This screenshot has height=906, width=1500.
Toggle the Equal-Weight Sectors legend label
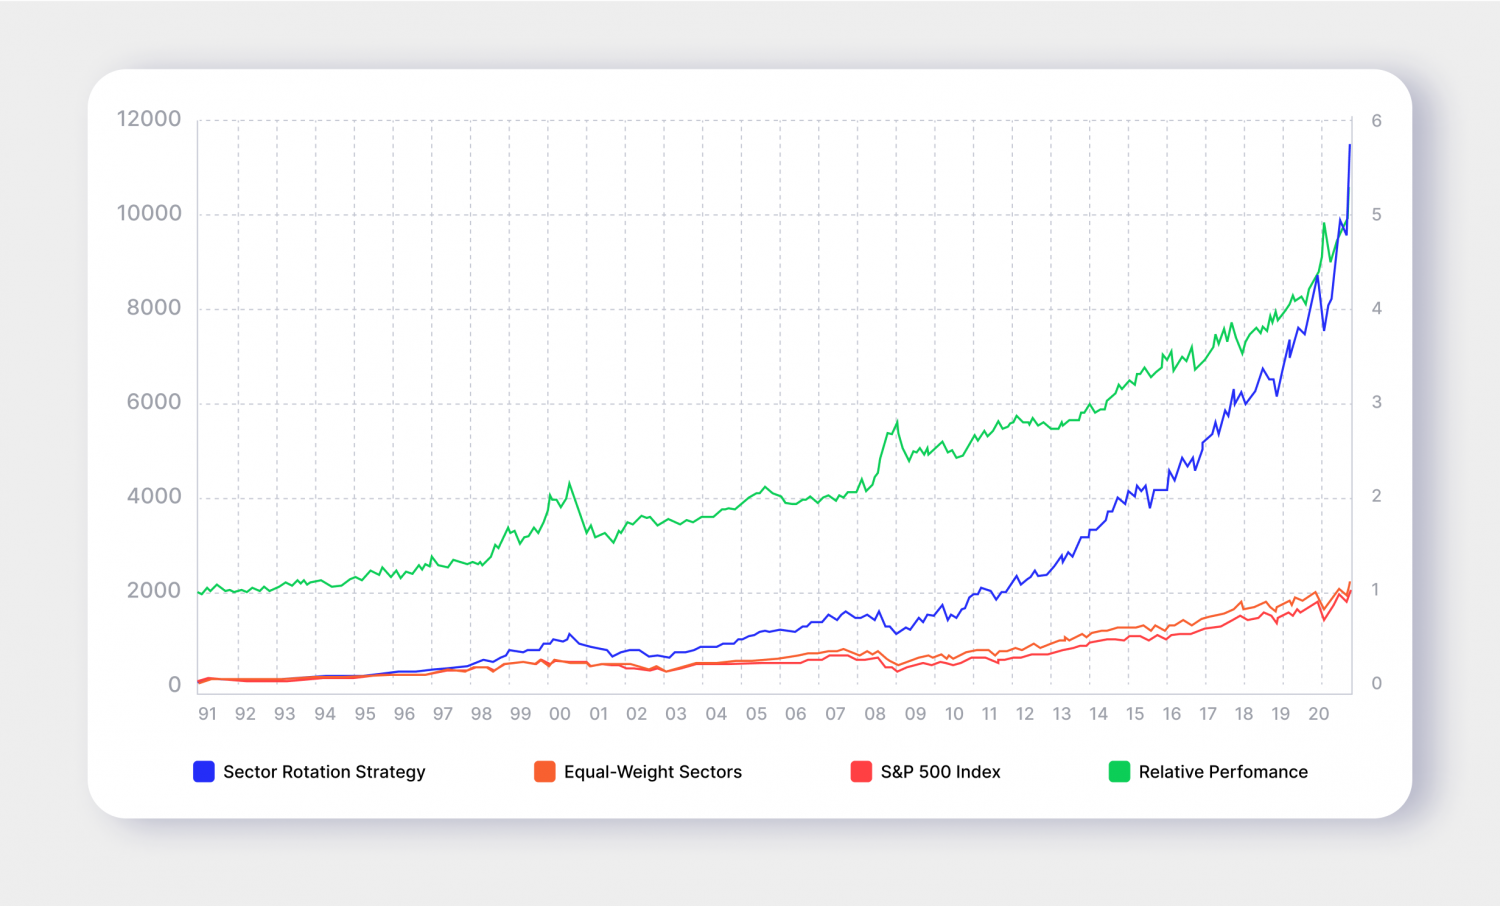pos(653,772)
